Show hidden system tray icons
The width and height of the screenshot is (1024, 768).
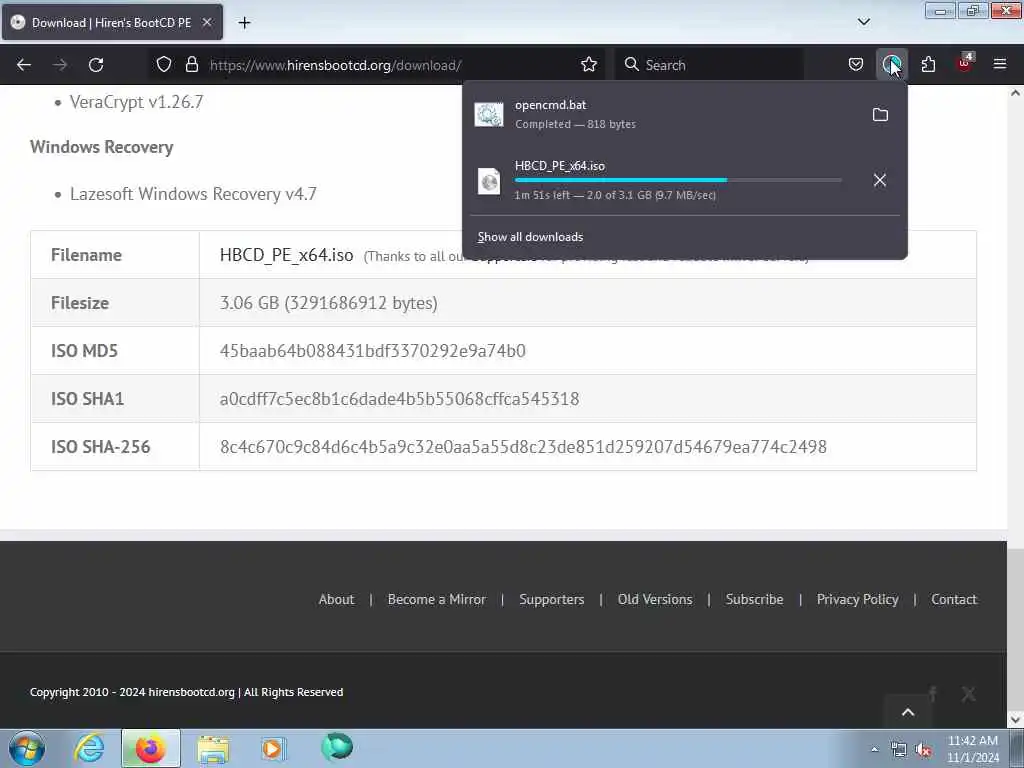click(874, 750)
